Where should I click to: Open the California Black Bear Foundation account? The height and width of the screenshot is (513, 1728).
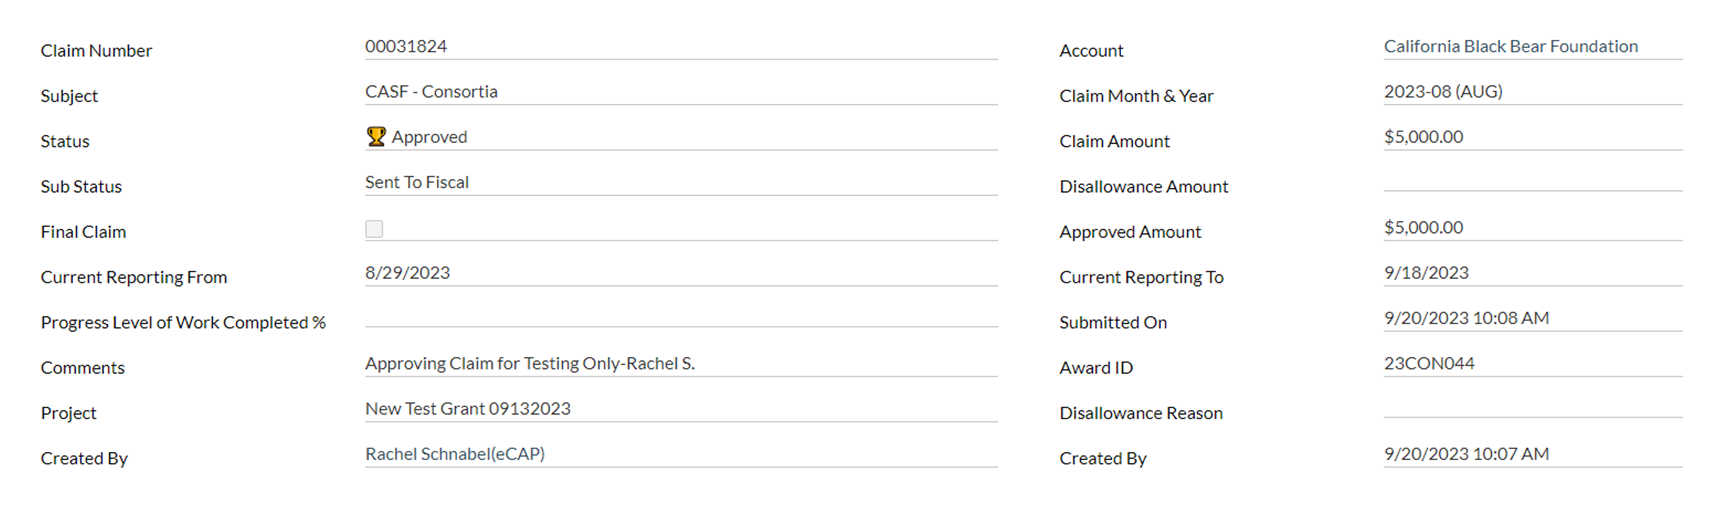(1510, 46)
